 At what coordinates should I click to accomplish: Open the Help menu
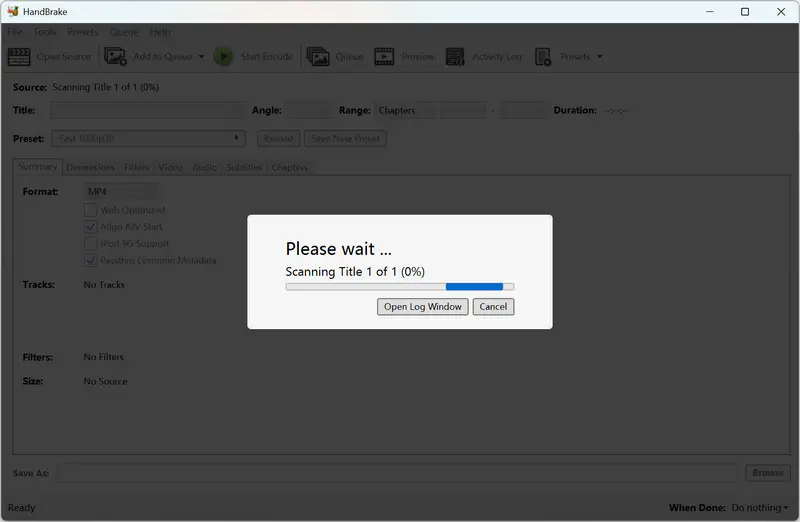(160, 32)
